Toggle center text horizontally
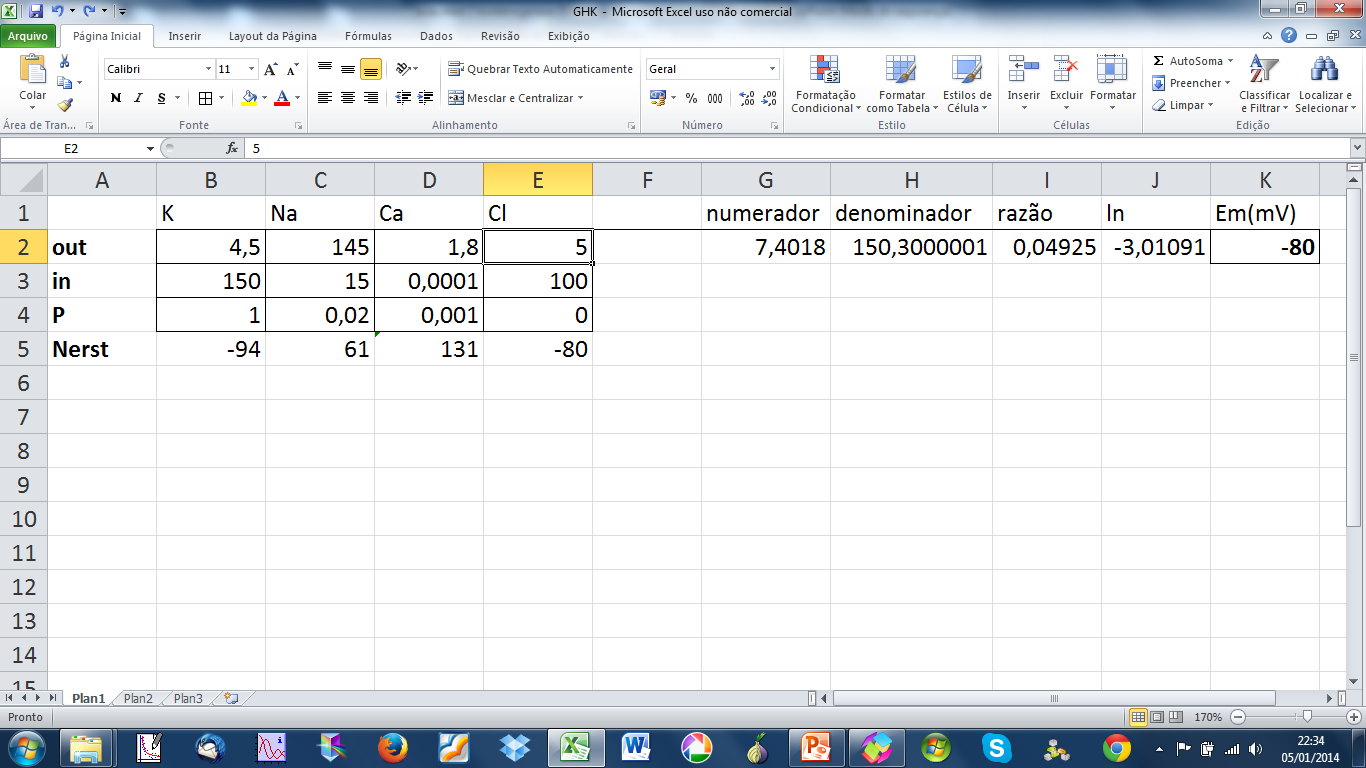Screen dimensions: 1366x768 pos(348,98)
